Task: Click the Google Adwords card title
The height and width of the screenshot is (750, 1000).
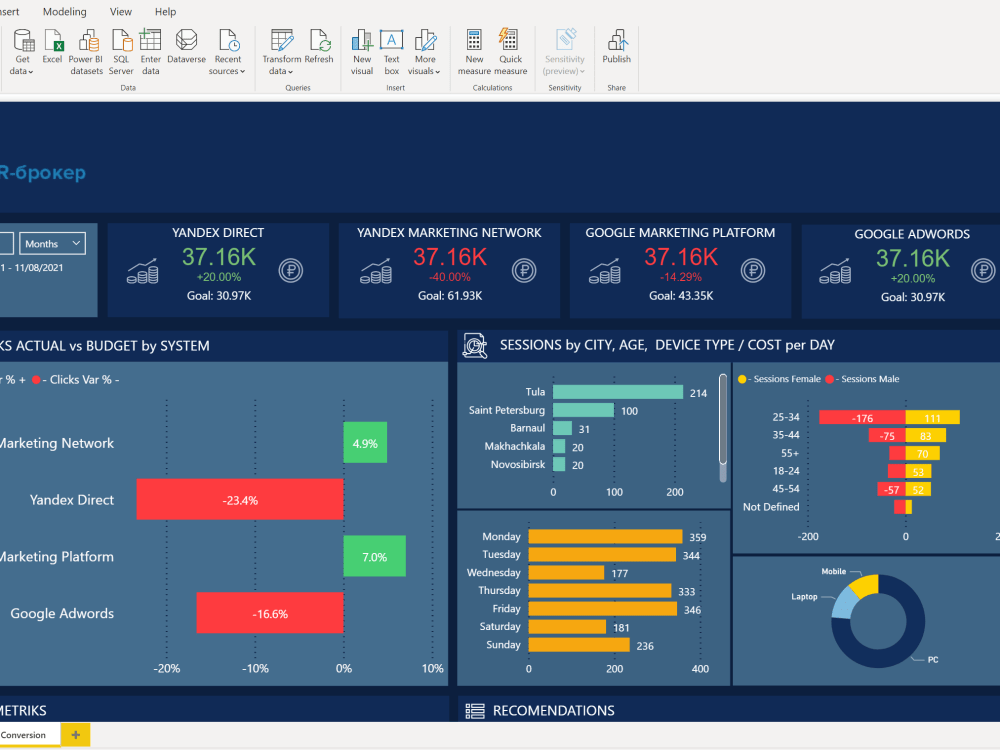Action: pos(912,234)
